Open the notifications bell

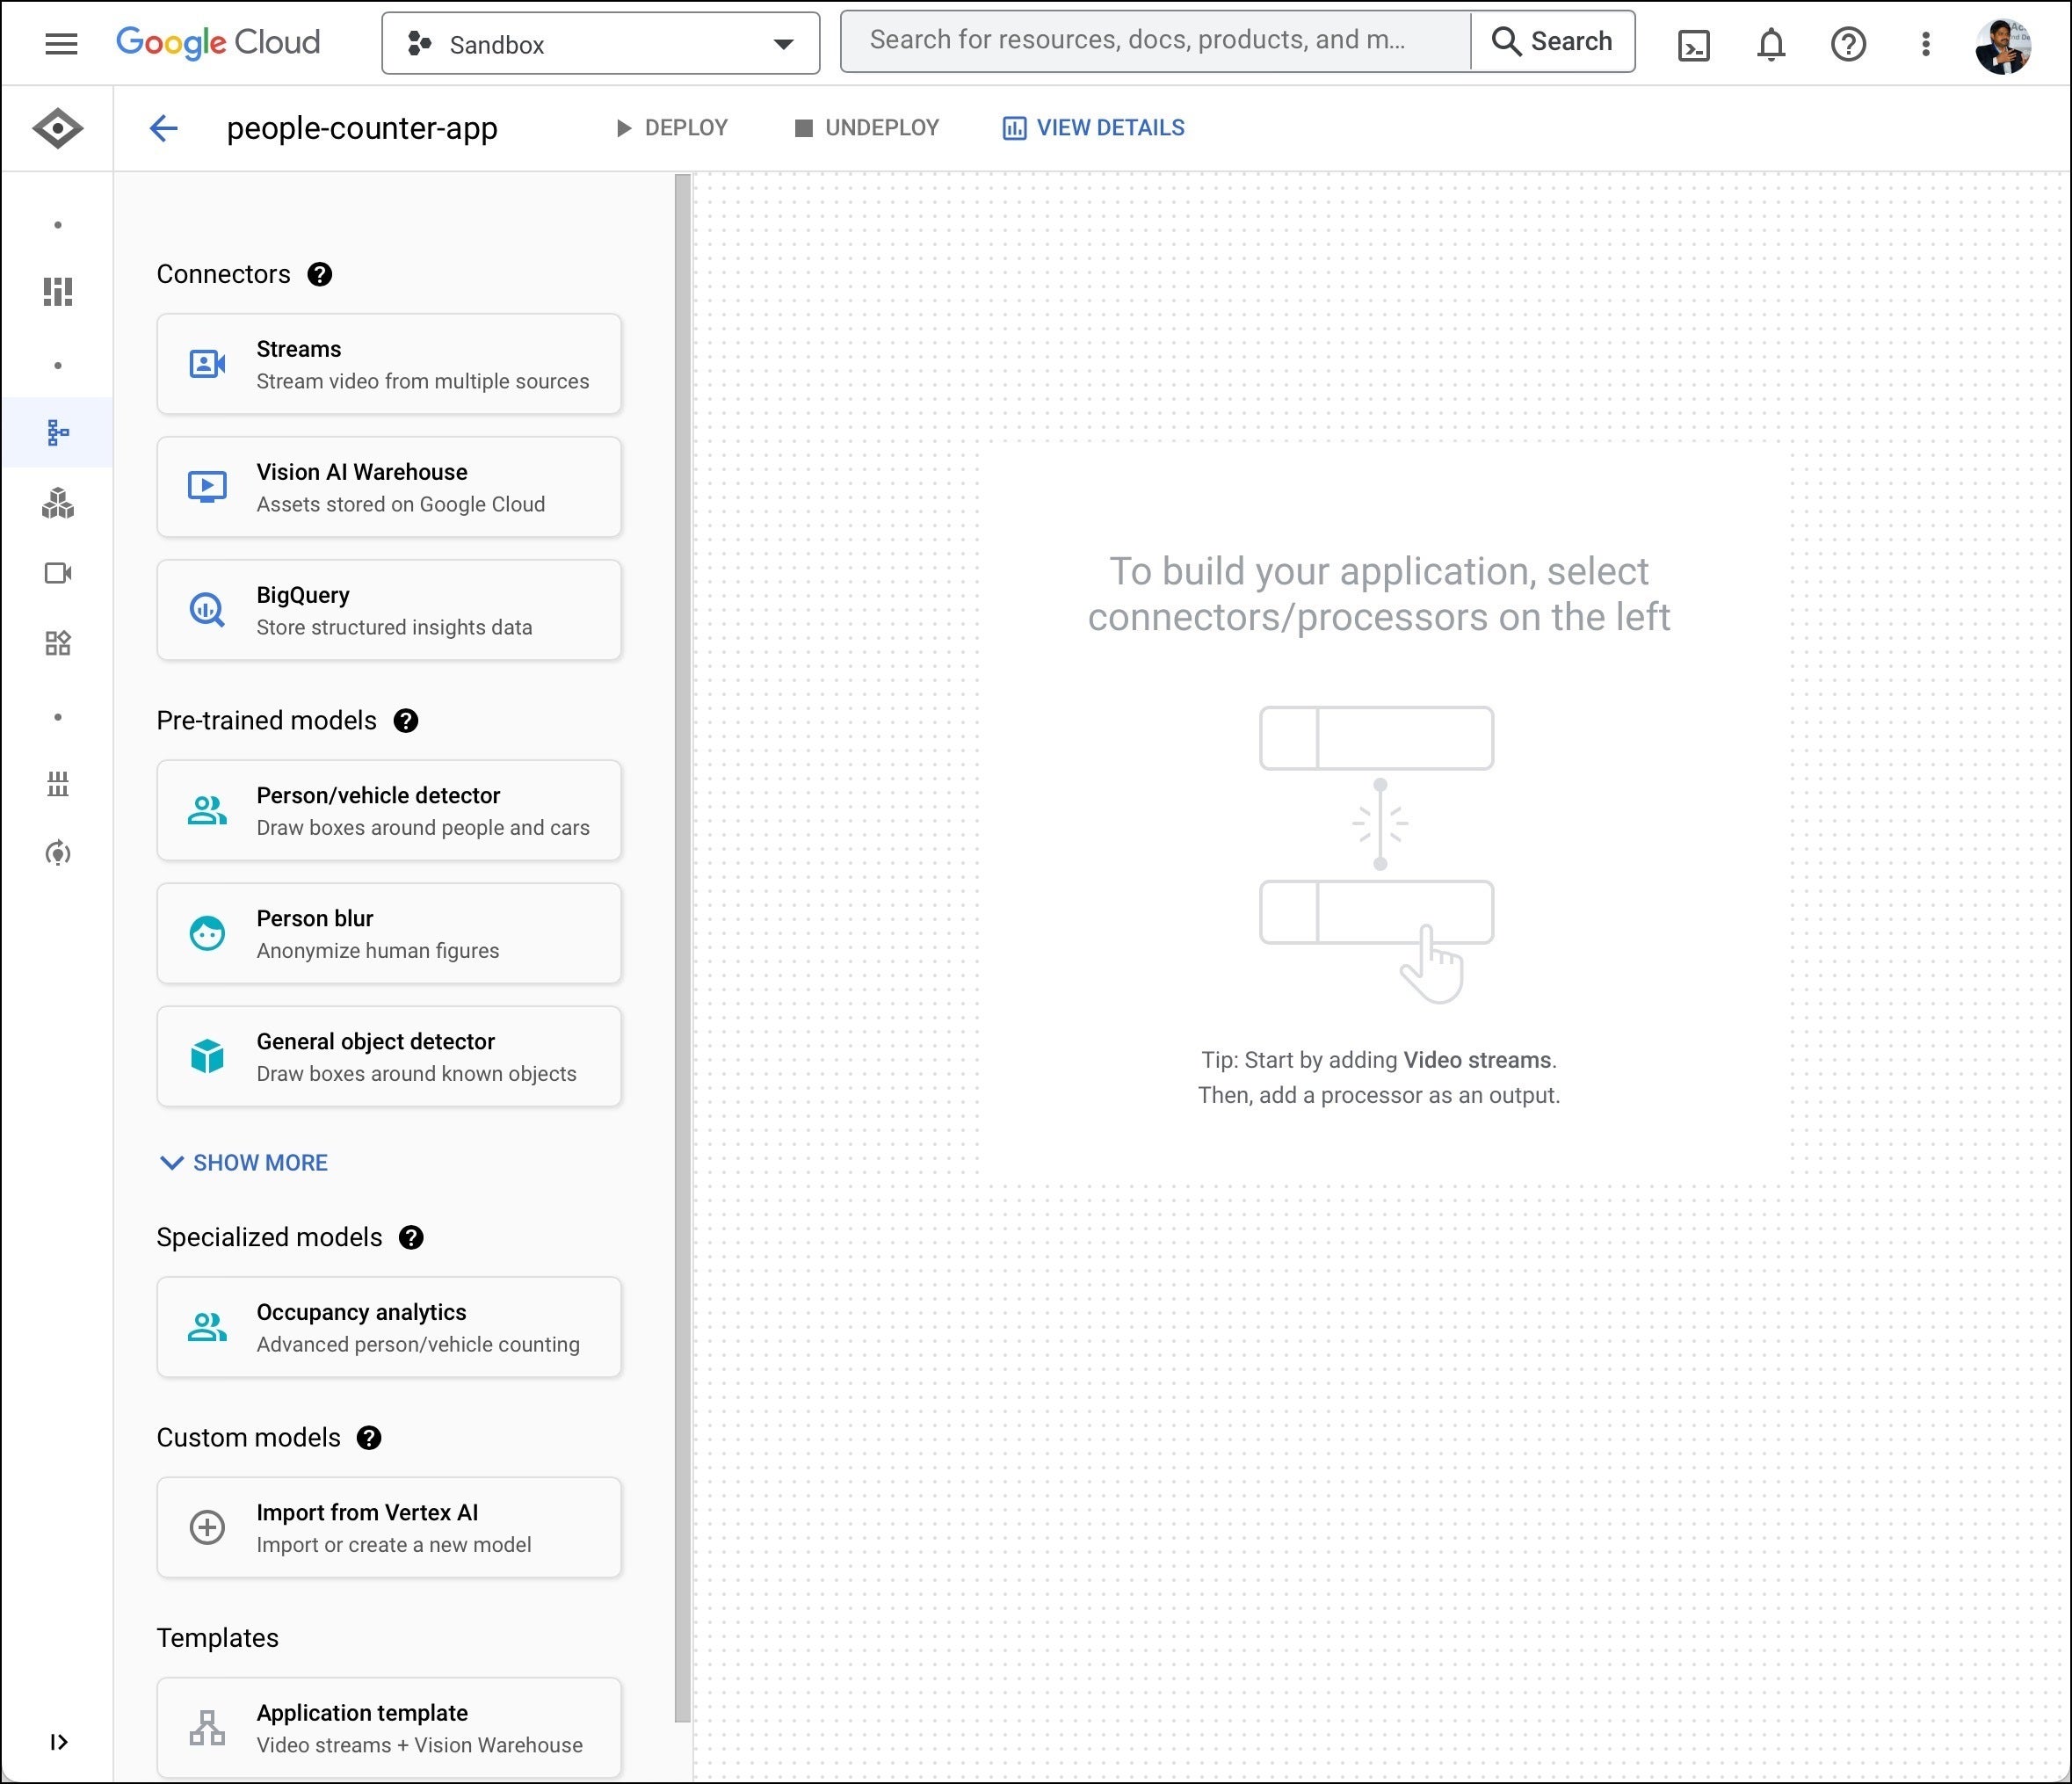tap(1771, 45)
